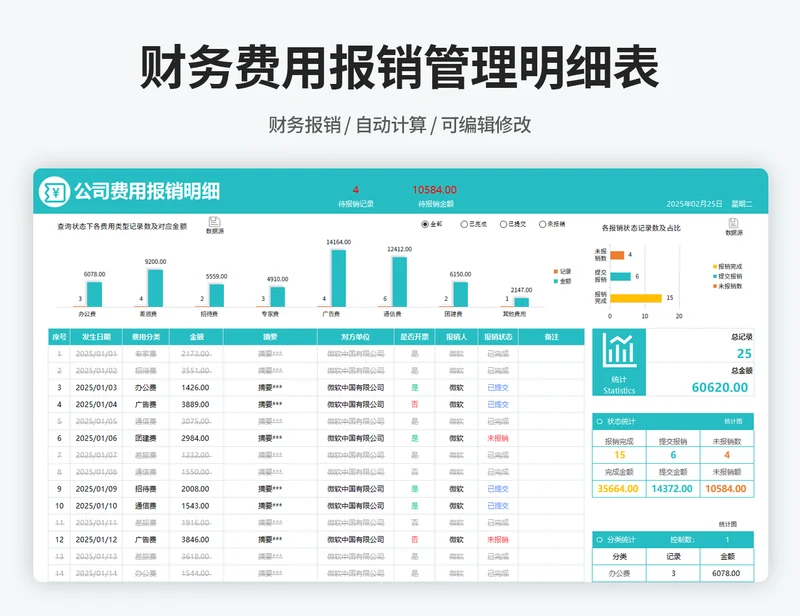Click teal 提交报销 legend swatch

(715, 276)
